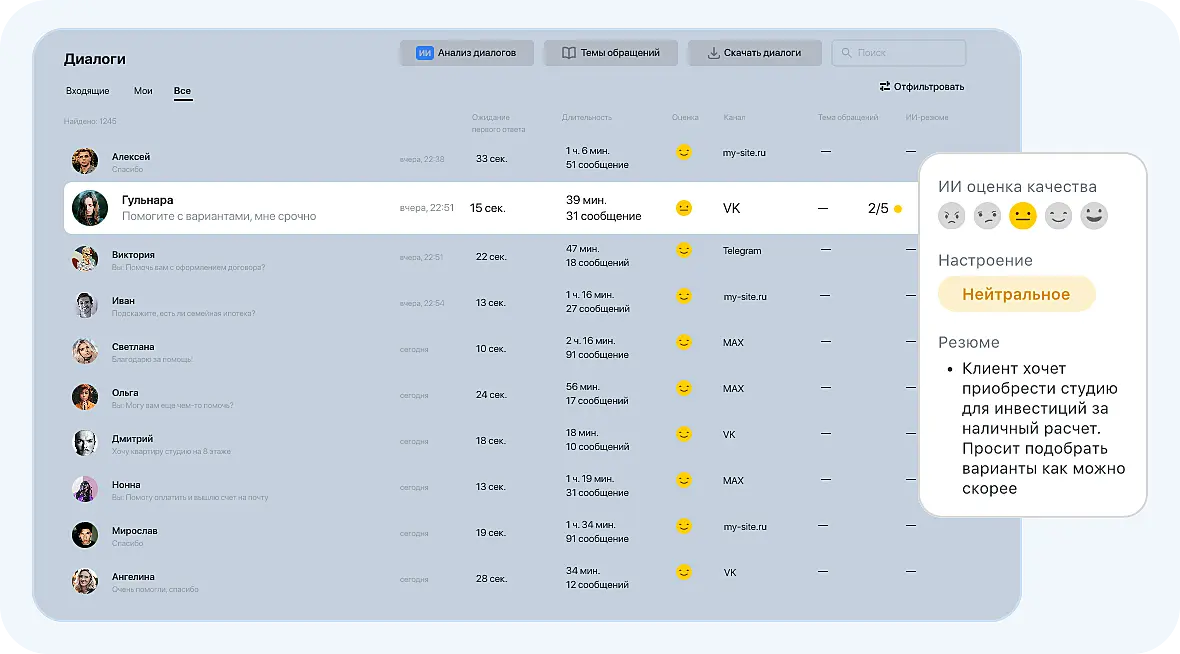Click the smiley rating in Светлана's row
The height and width of the screenshot is (654, 1180).
[x=683, y=342]
